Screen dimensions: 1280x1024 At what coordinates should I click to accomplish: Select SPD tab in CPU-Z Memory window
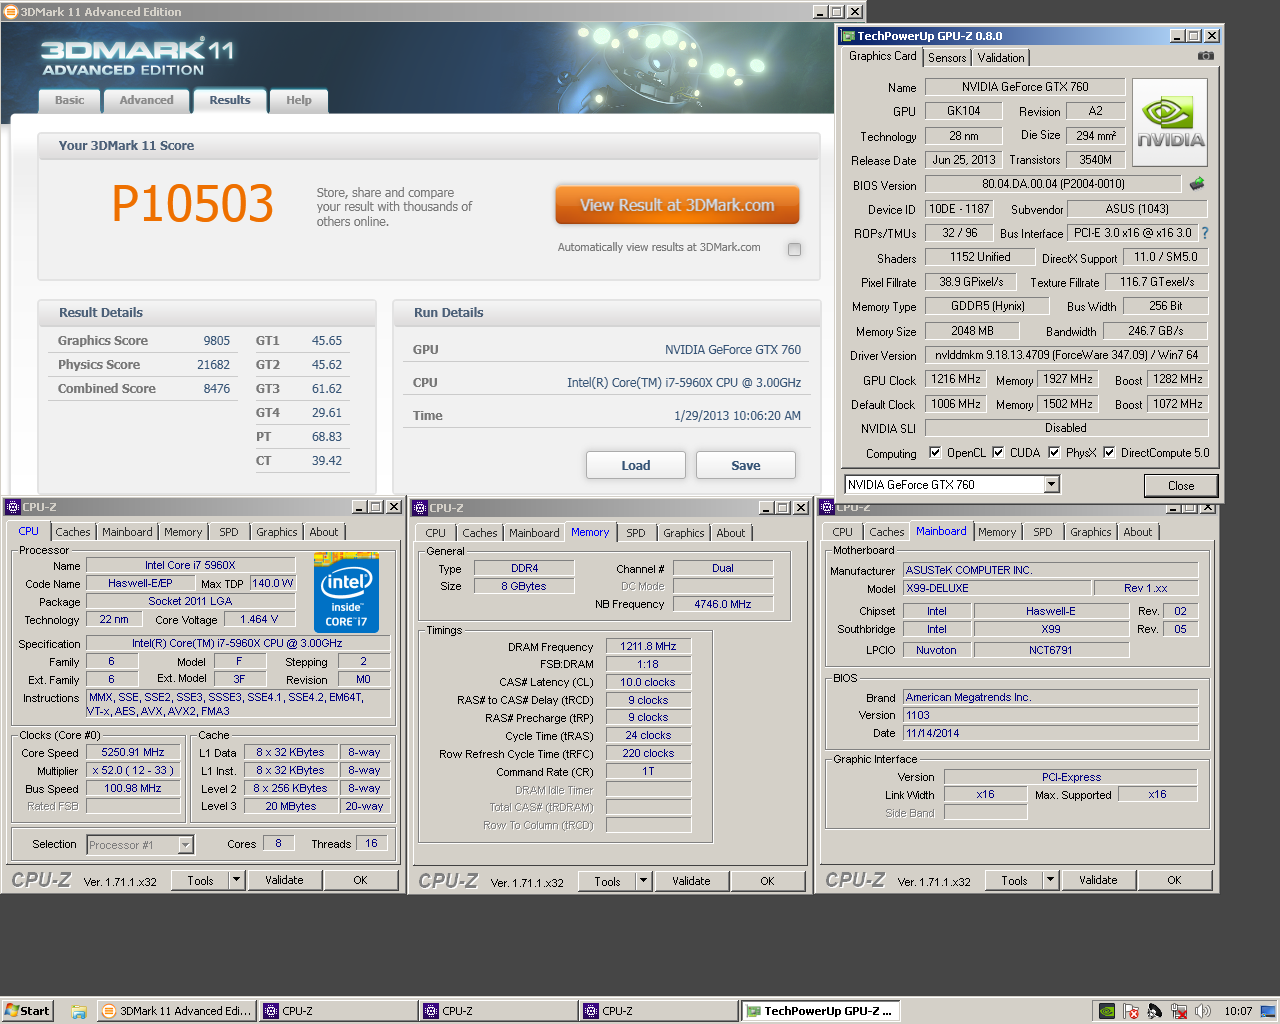(636, 533)
